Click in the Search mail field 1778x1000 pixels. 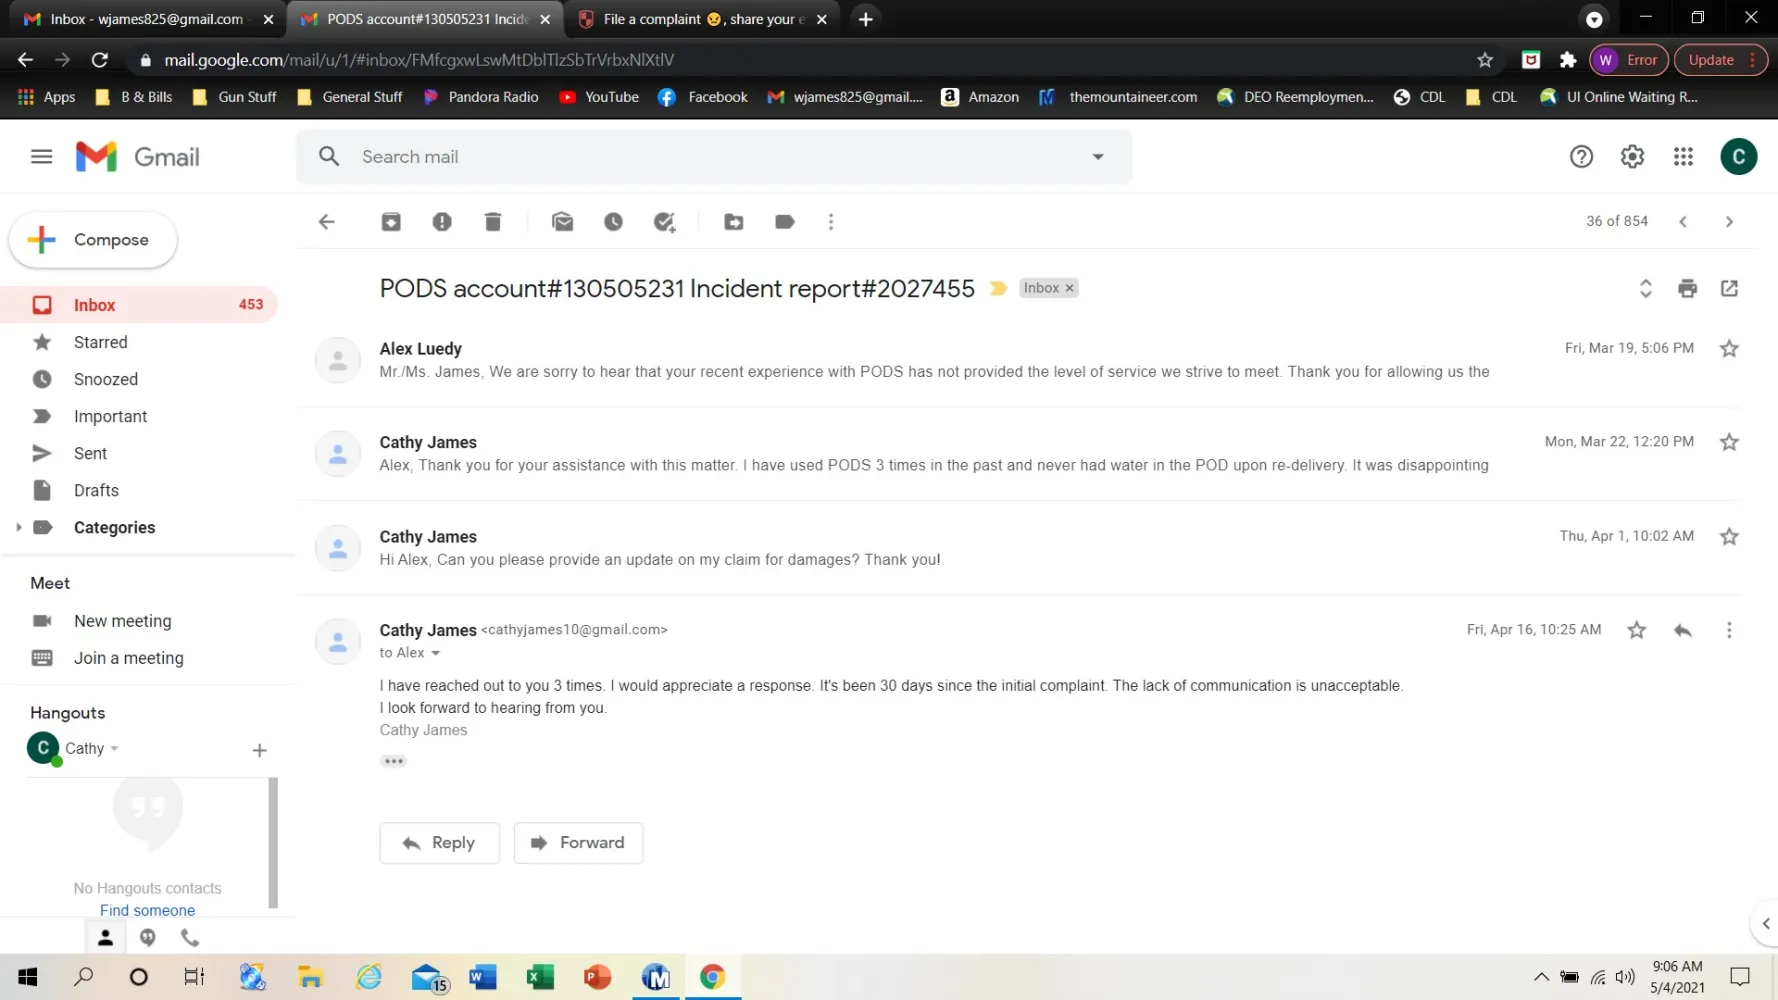pyautogui.click(x=700, y=157)
